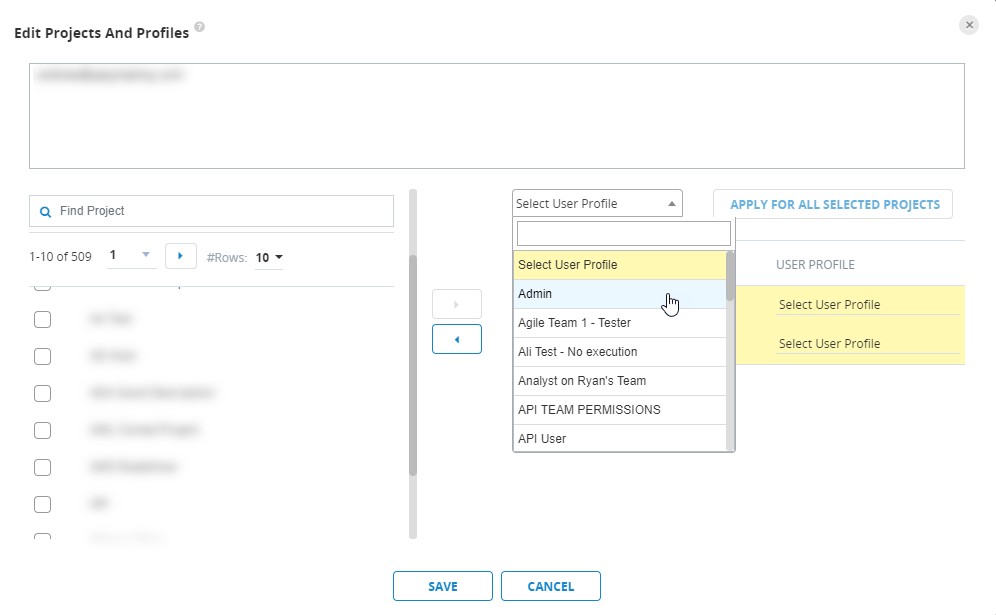The image size is (996, 615).
Task: Focus the search box inside the profile dropdown
Action: click(623, 234)
